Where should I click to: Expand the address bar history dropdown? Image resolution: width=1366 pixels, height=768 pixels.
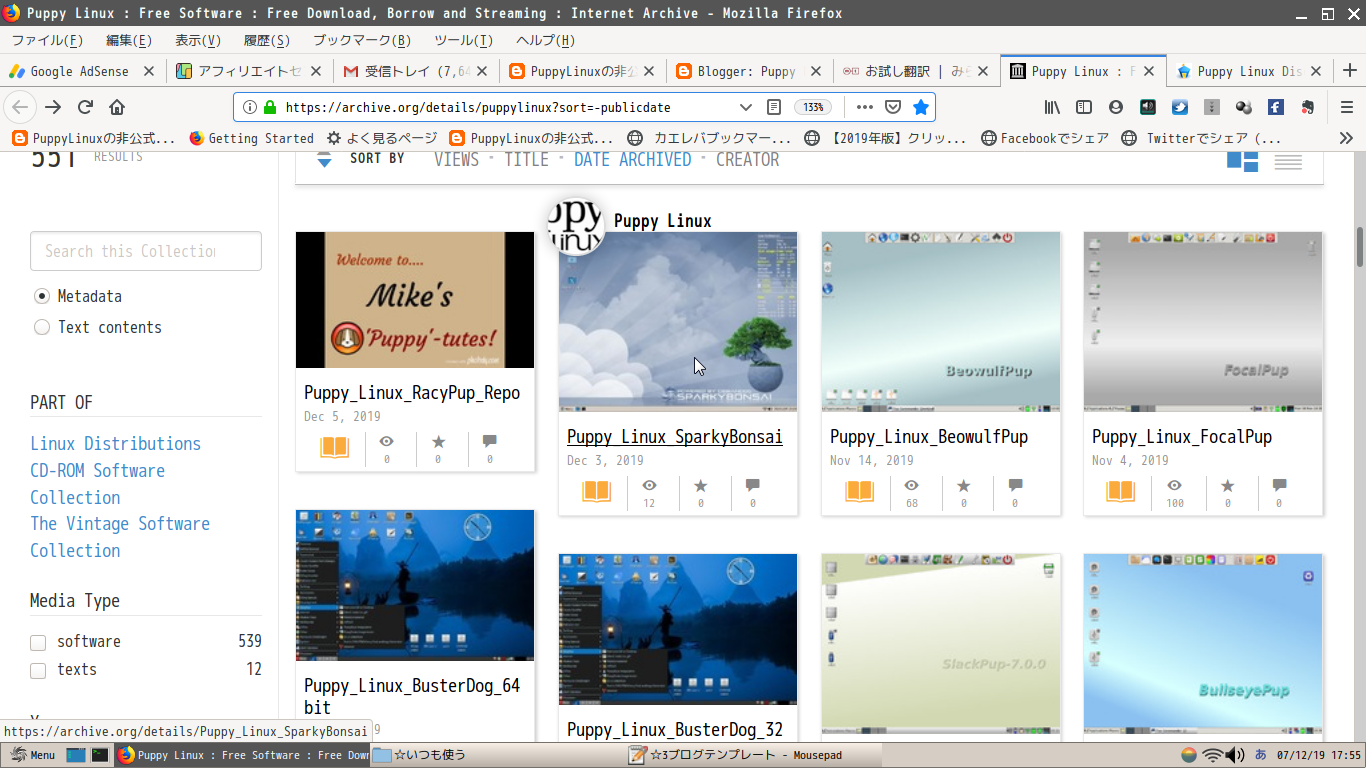(745, 107)
